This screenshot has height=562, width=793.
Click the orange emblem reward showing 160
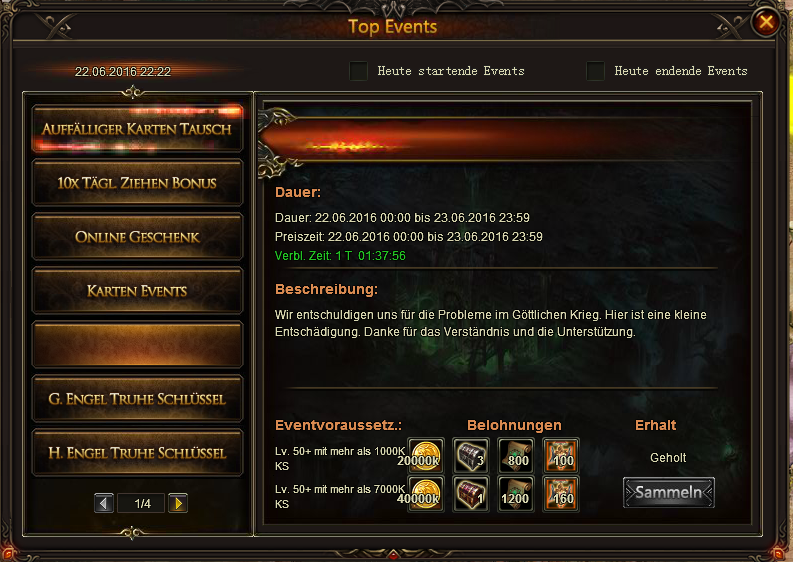(x=561, y=493)
